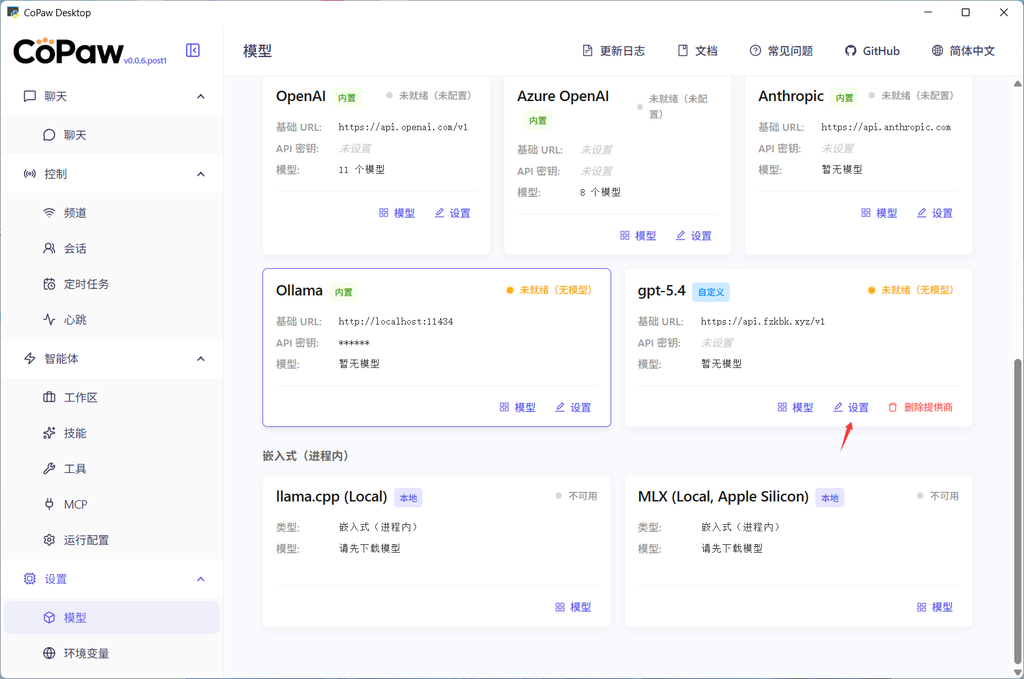The height and width of the screenshot is (679, 1024).
Task: Click 11 个模型 count on OpenAI card
Action: (x=362, y=170)
